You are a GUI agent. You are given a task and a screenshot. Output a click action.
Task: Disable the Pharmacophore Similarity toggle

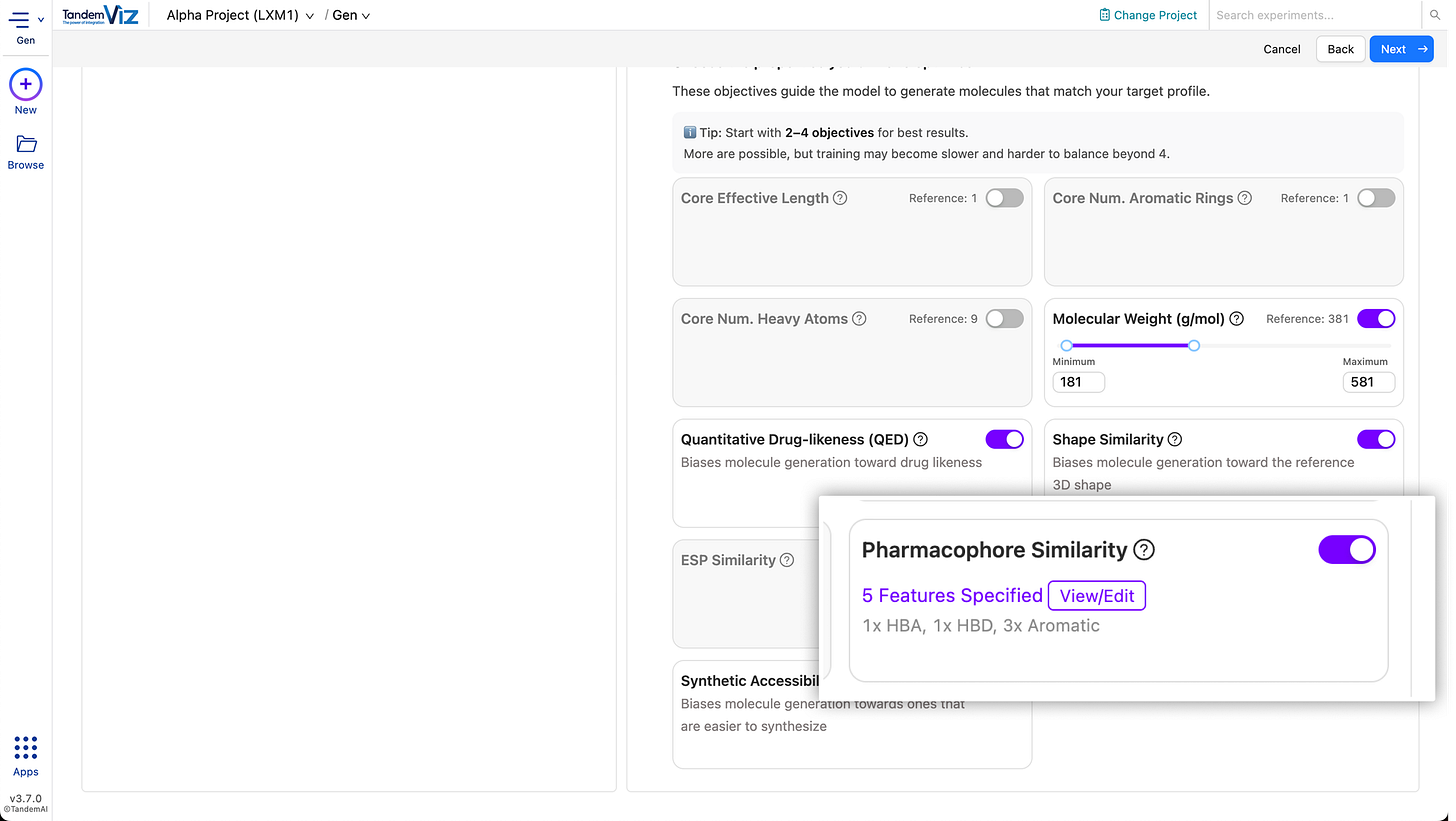point(1347,549)
